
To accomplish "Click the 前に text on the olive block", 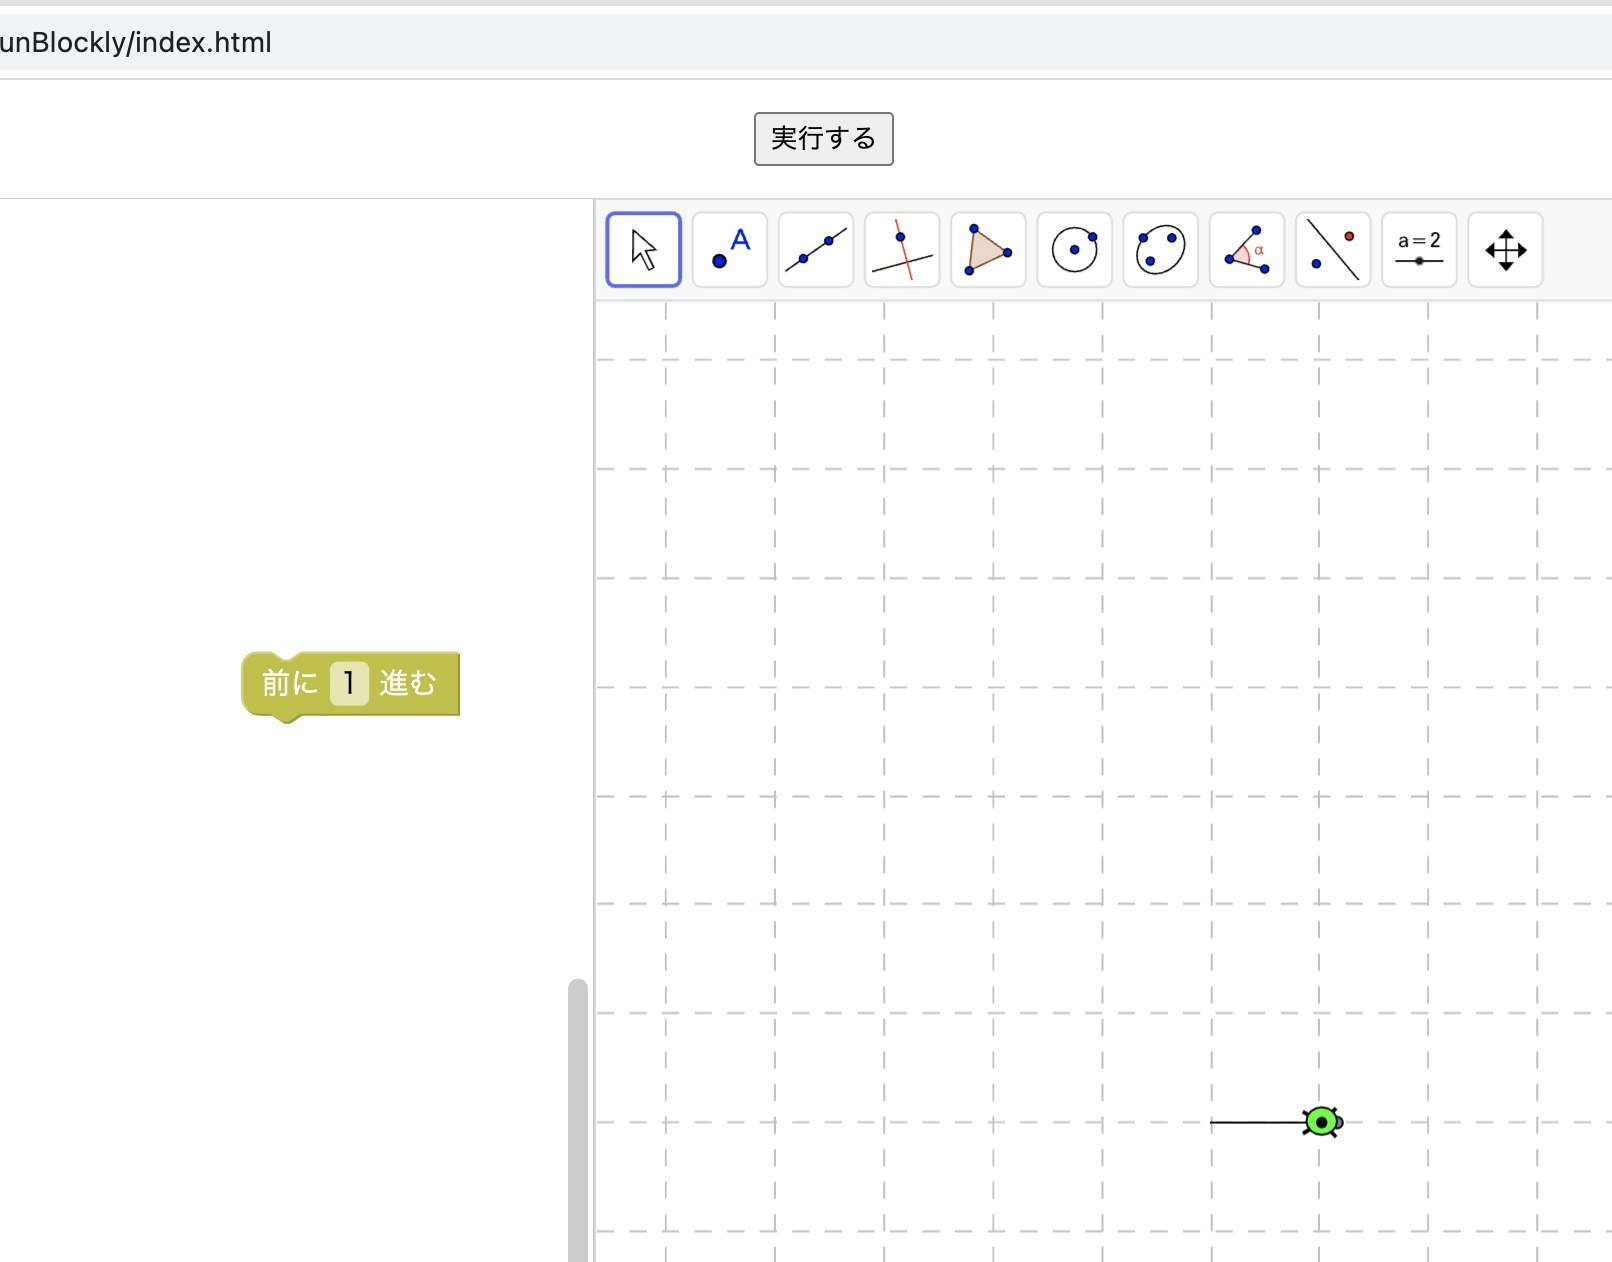I will (x=289, y=683).
